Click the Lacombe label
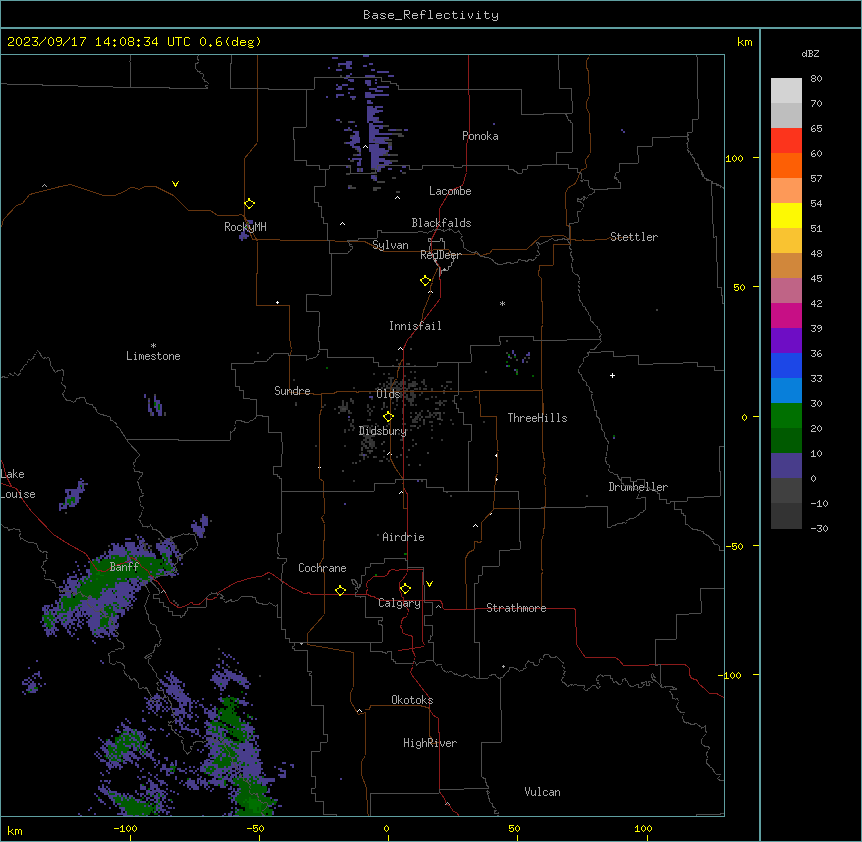 450,191
